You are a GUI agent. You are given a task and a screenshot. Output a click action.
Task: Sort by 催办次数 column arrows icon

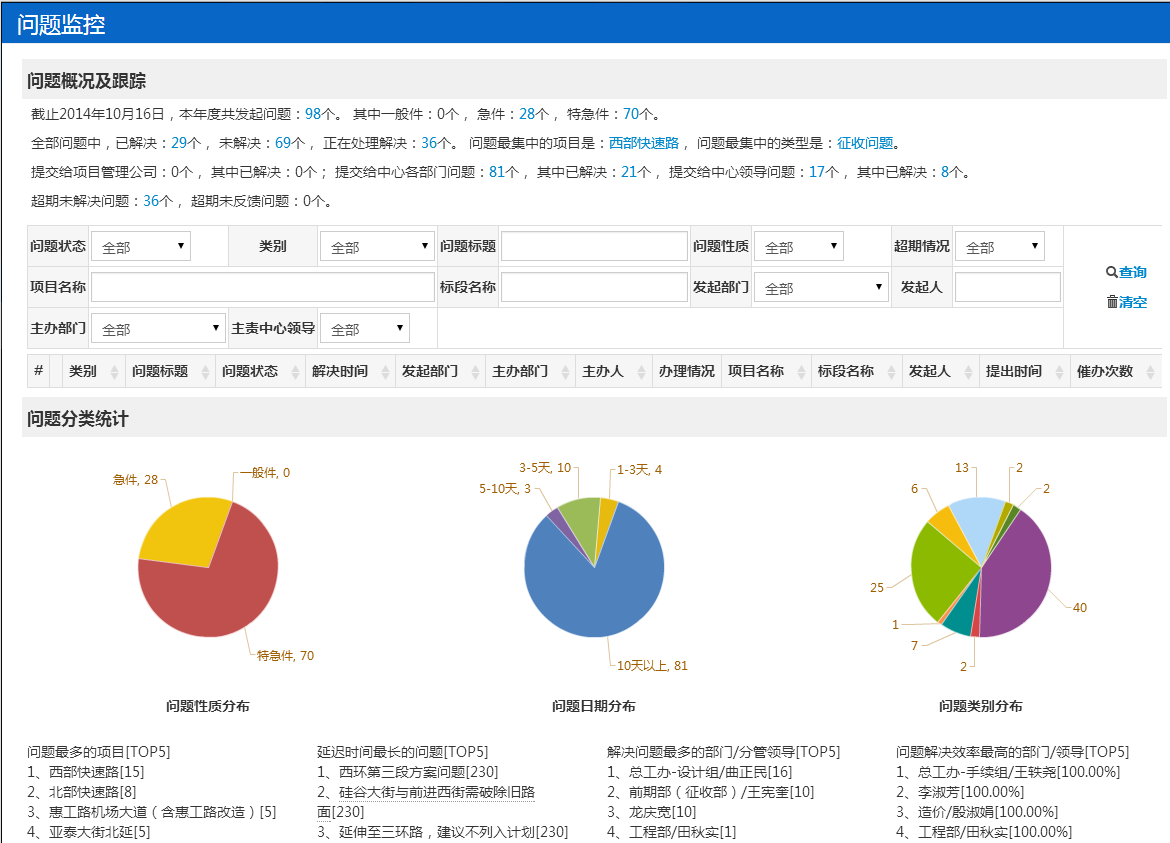(1150, 372)
